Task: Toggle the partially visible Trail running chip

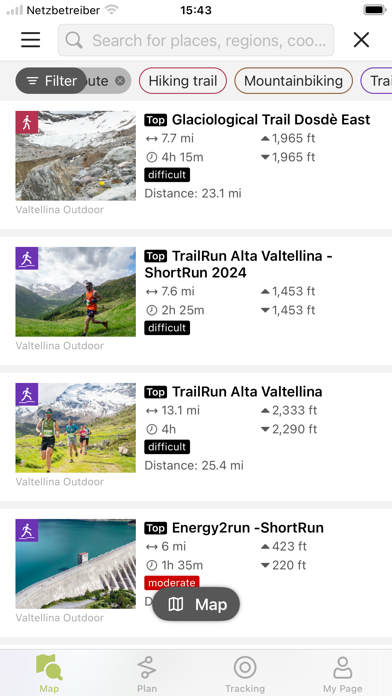Action: [376, 81]
